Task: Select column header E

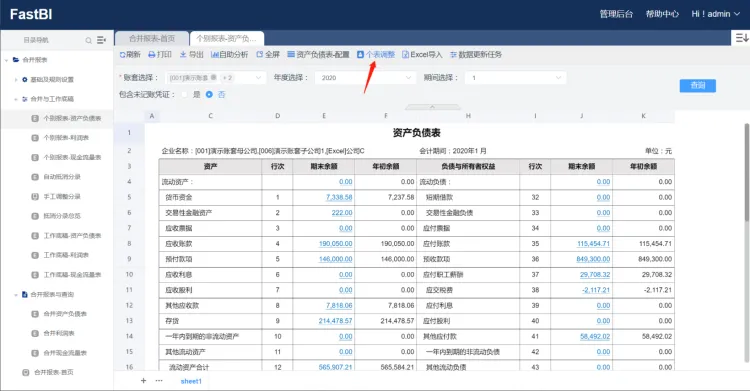Action: [x=324, y=116]
